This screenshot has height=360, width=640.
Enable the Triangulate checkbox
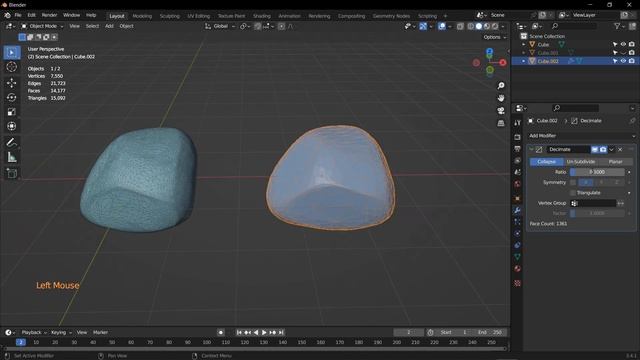point(573,193)
